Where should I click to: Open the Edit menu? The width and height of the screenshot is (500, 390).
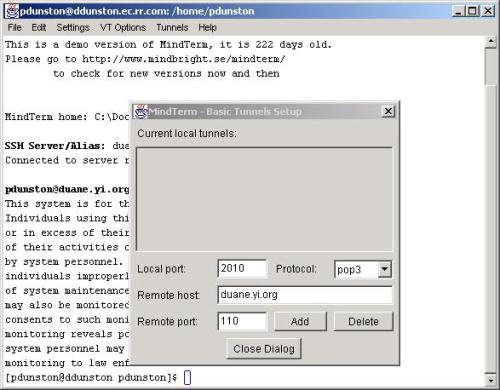coord(39,27)
